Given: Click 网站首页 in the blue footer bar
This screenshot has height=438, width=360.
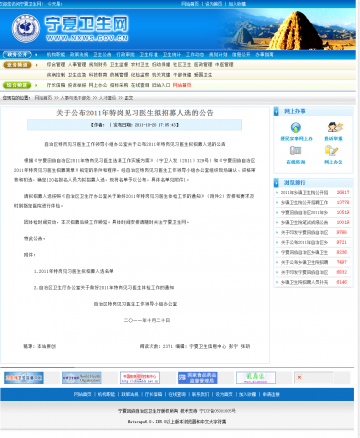Looking at the screenshot, I should (x=83, y=394).
